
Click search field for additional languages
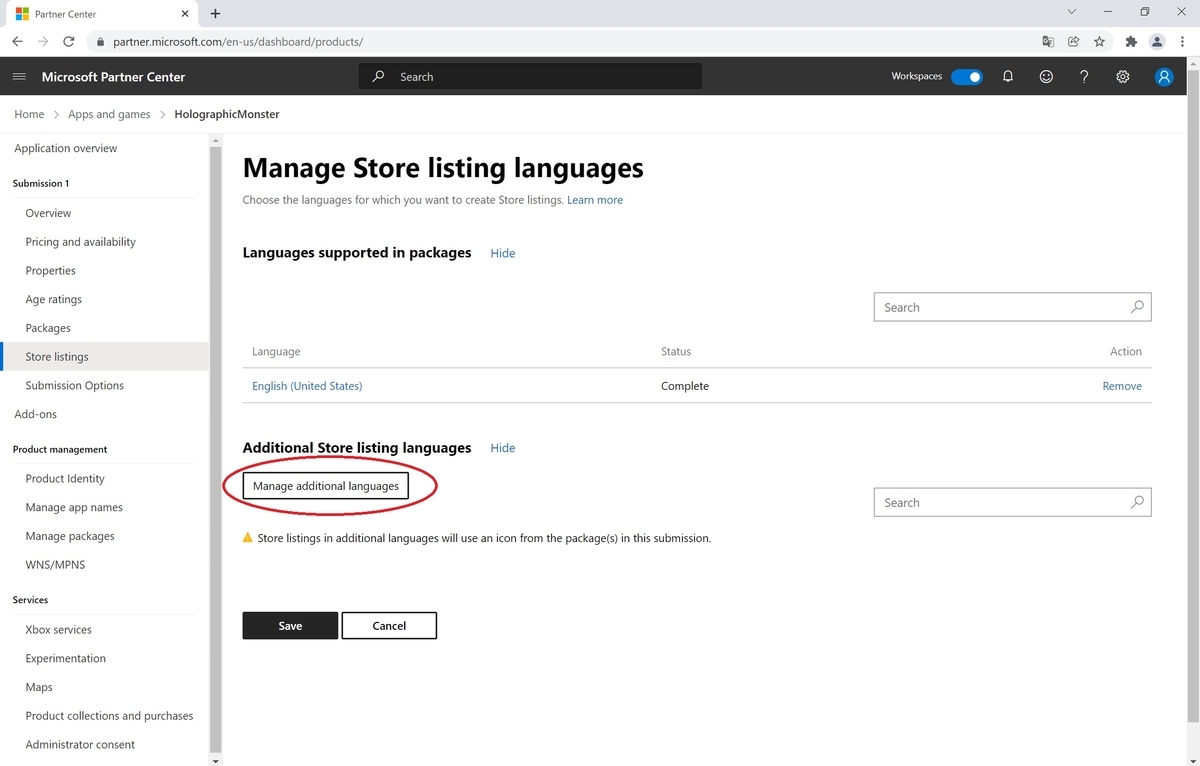coord(1012,502)
